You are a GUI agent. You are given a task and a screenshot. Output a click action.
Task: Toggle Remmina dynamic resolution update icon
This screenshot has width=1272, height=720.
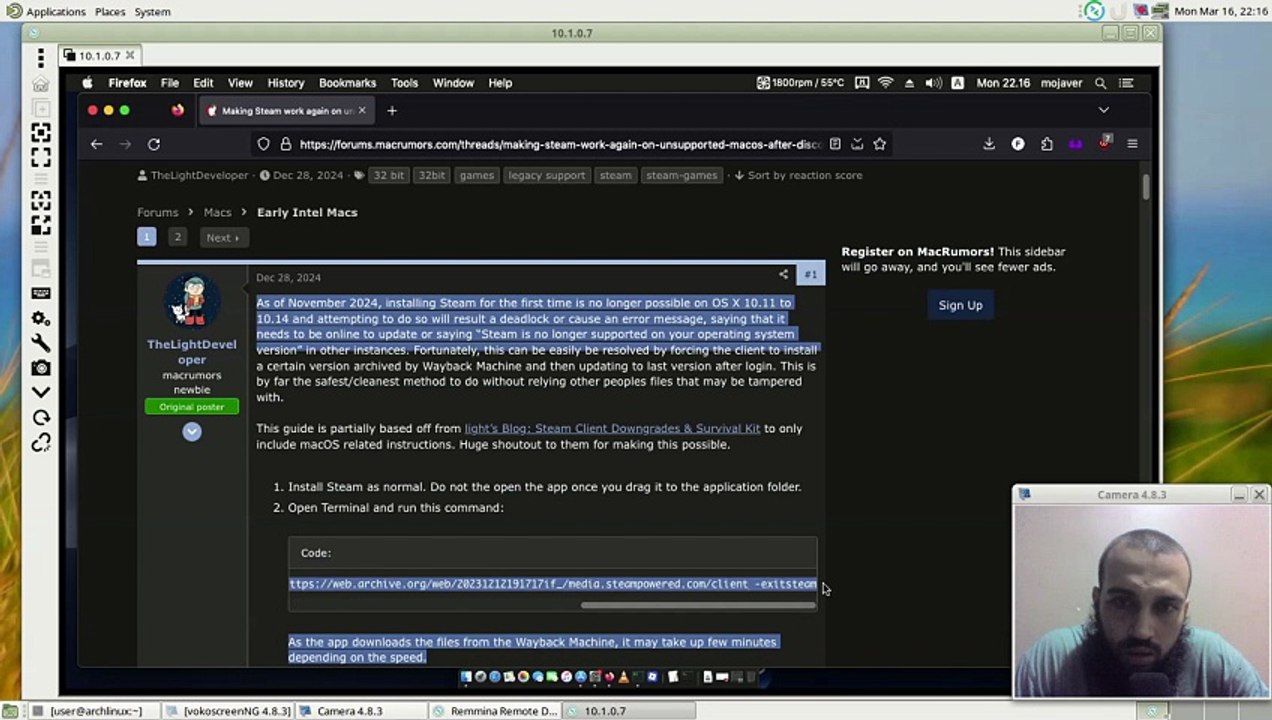(x=41, y=201)
